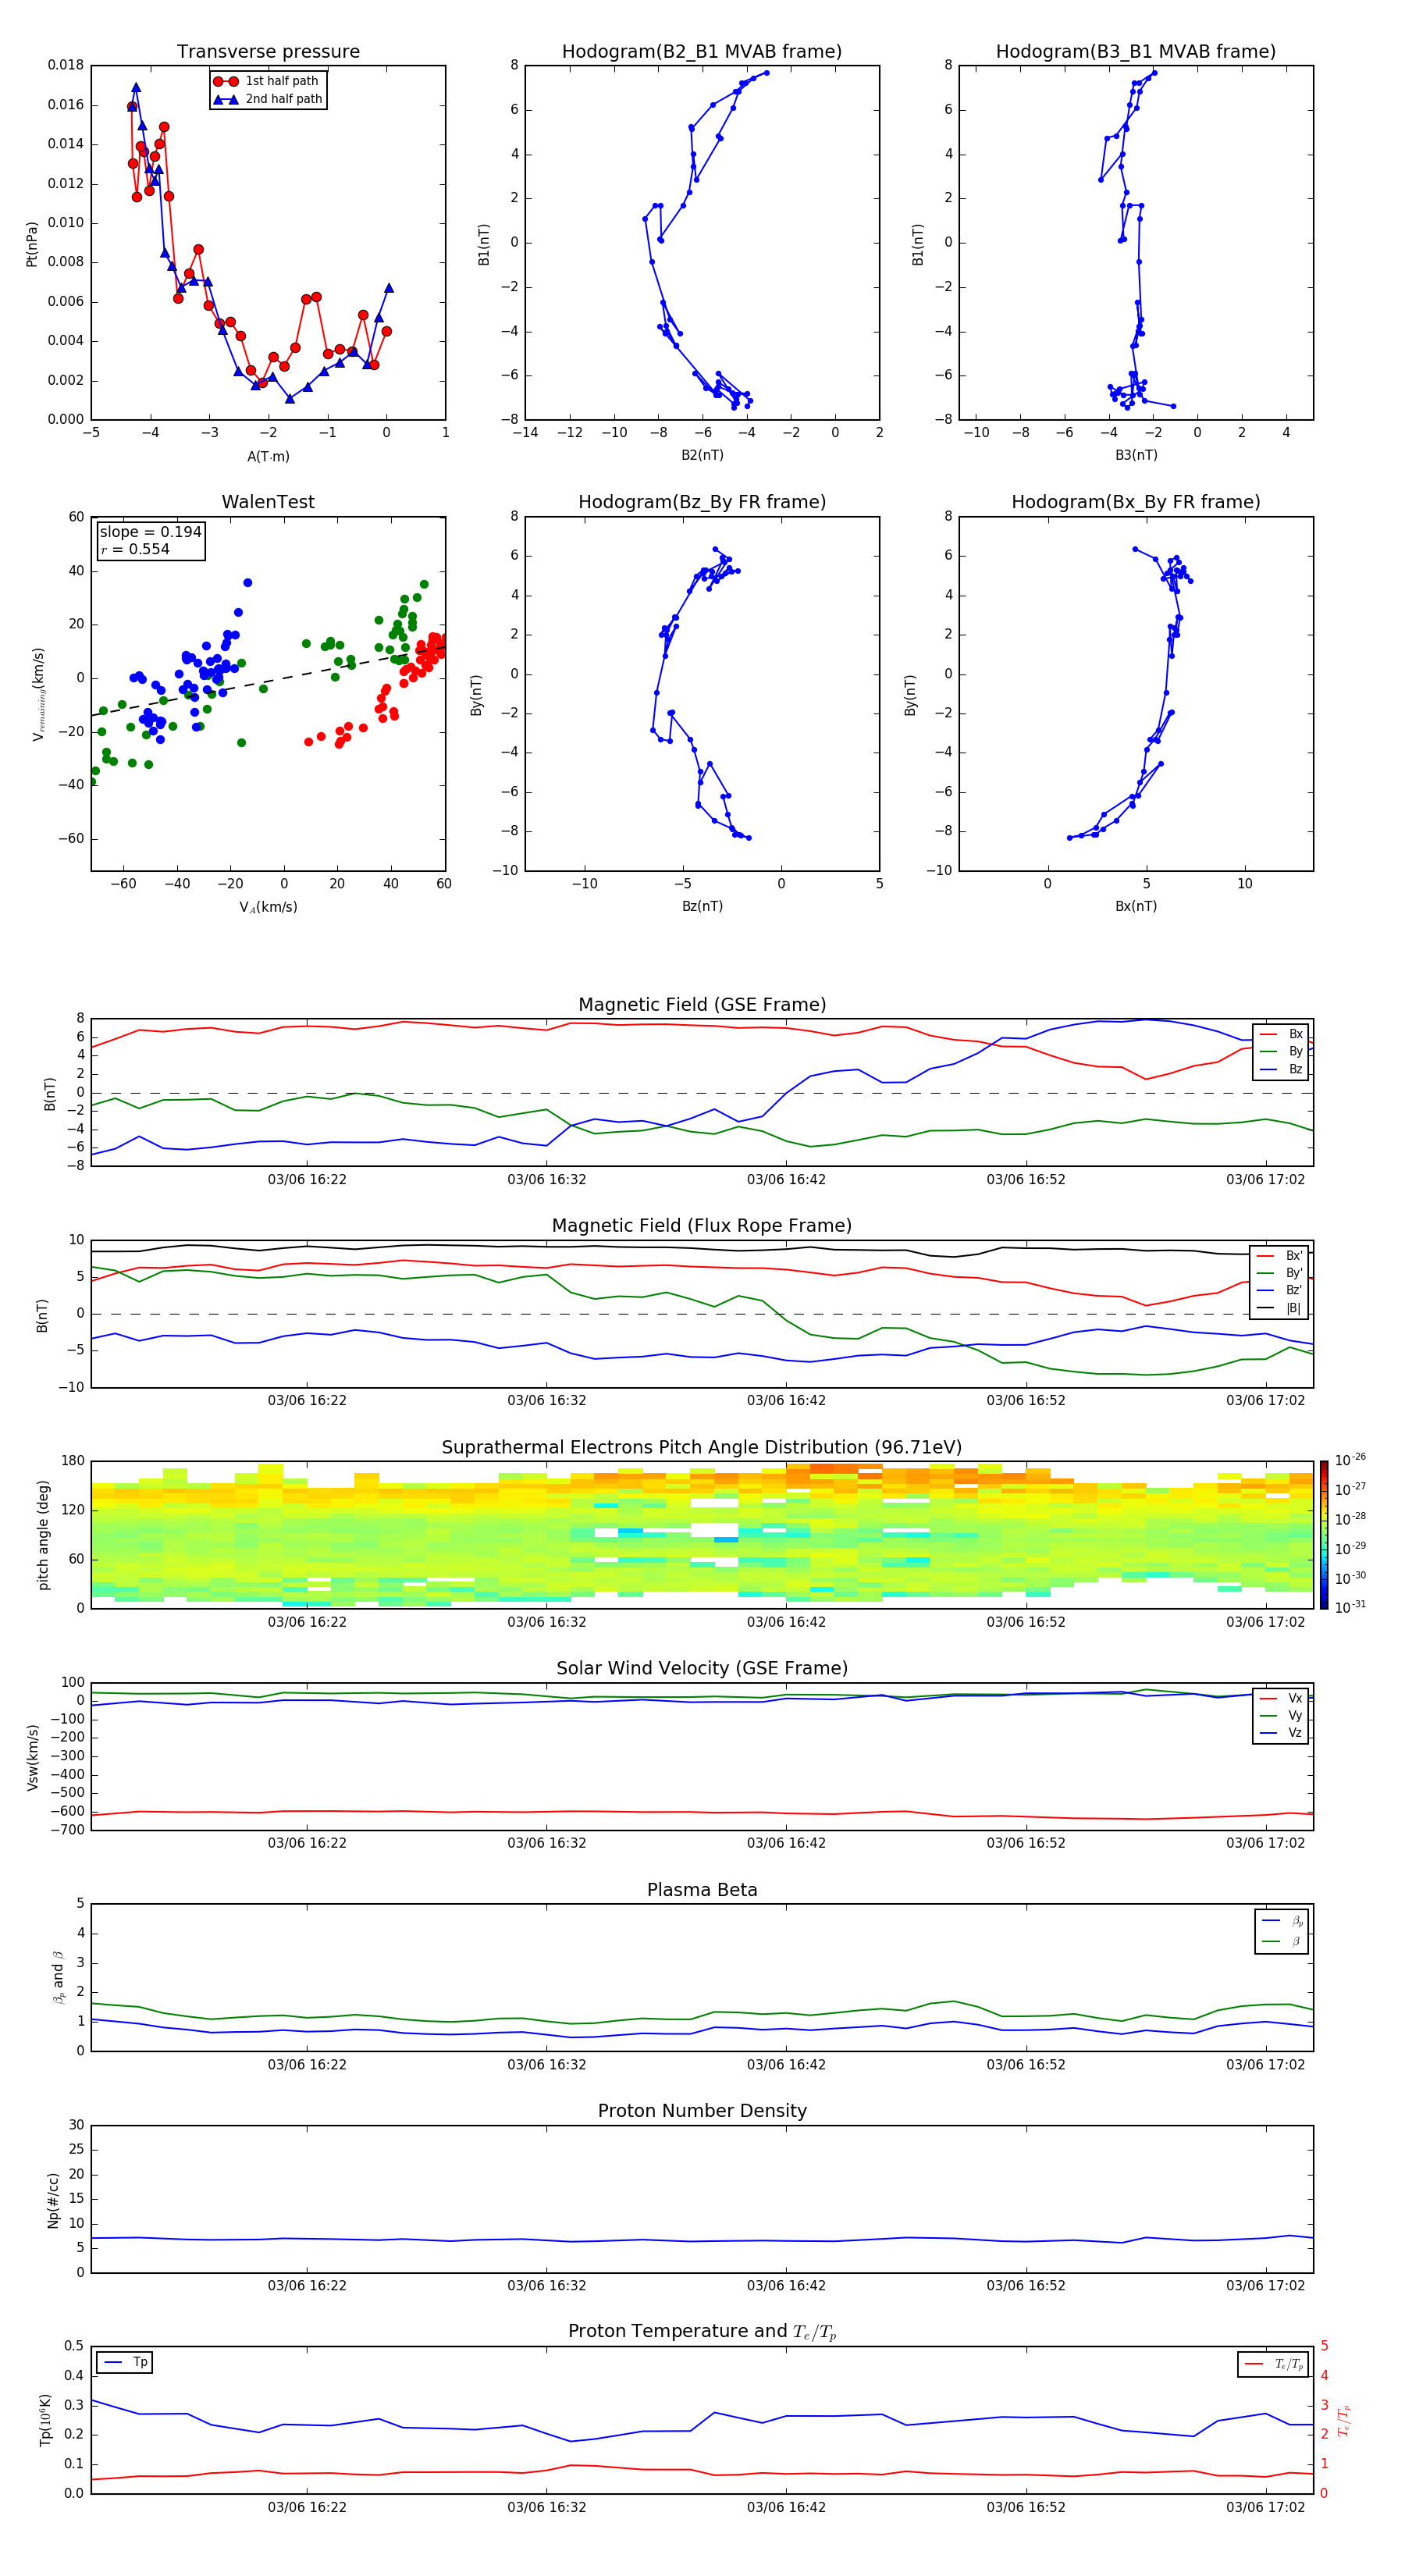Click the 'pitch angle (deg)' axis label
This screenshot has width=1405, height=2576.
[43, 1535]
